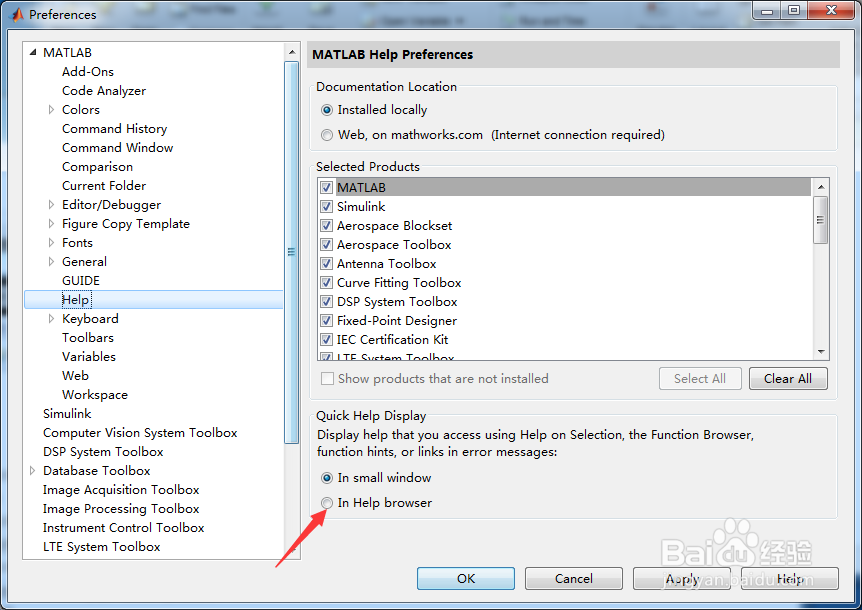Select Web, on mathworks.com option
Viewport: 862px width, 610px height.
pyautogui.click(x=327, y=135)
